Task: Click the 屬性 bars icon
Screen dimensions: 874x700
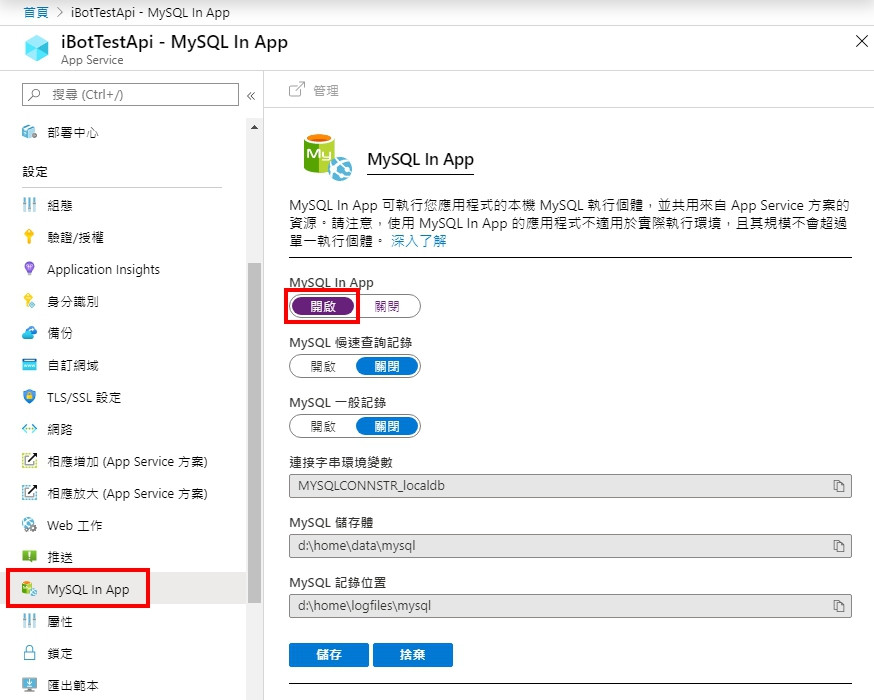Action: (x=29, y=621)
